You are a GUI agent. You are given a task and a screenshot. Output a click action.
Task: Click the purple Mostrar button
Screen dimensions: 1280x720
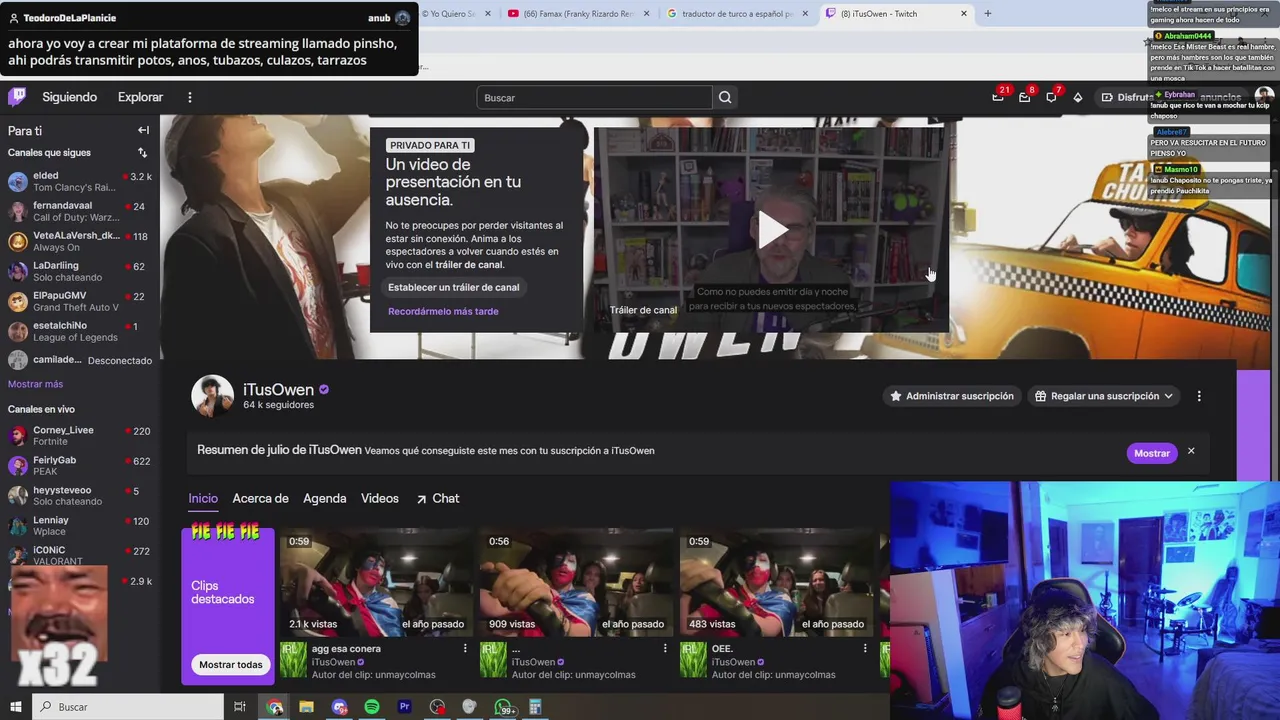1151,453
